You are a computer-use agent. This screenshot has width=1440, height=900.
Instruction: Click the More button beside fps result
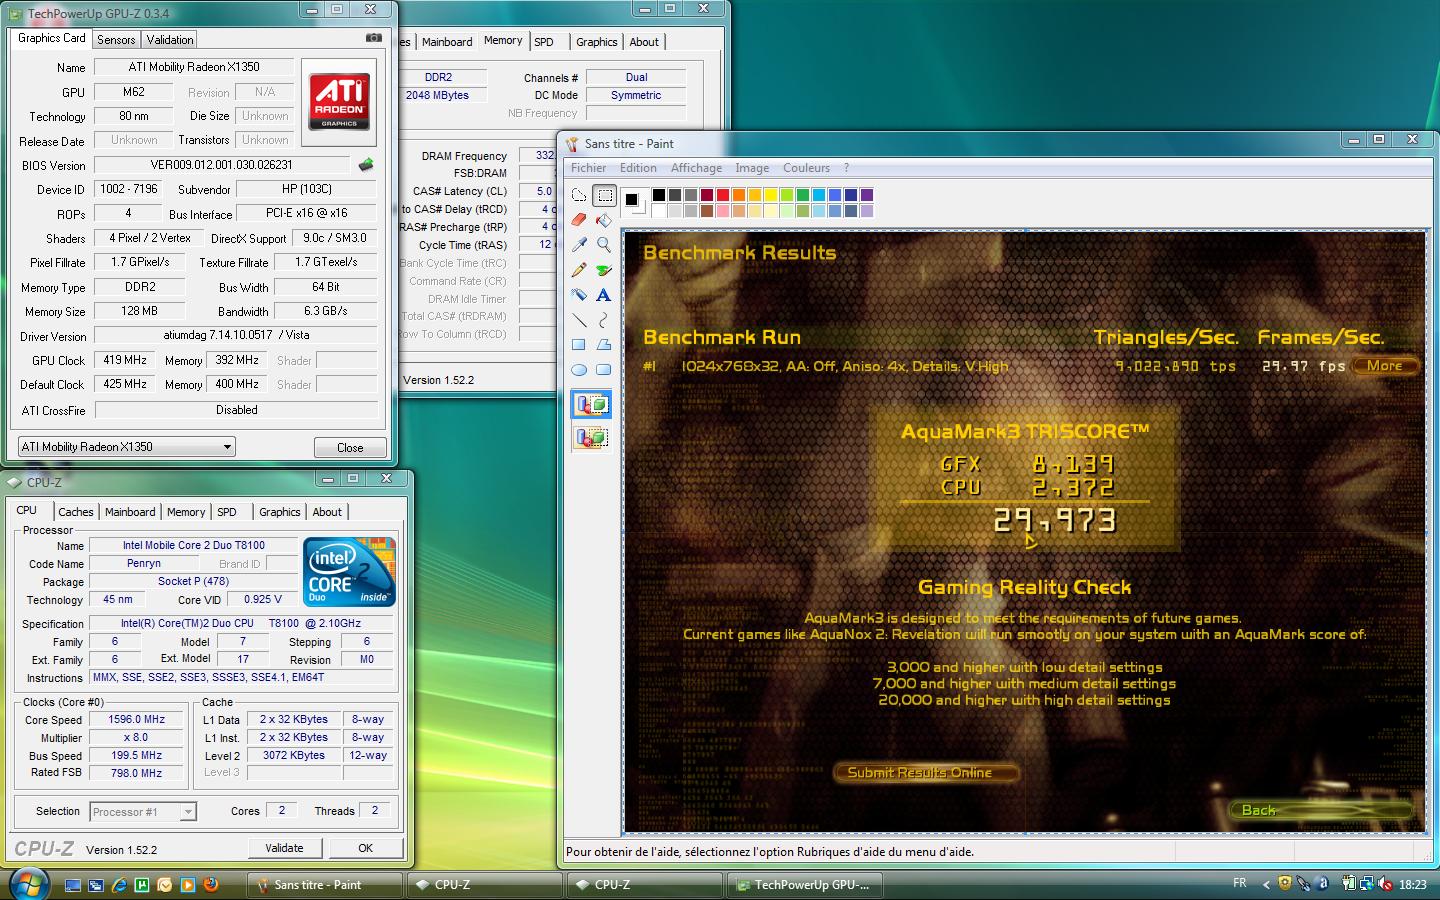1385,366
